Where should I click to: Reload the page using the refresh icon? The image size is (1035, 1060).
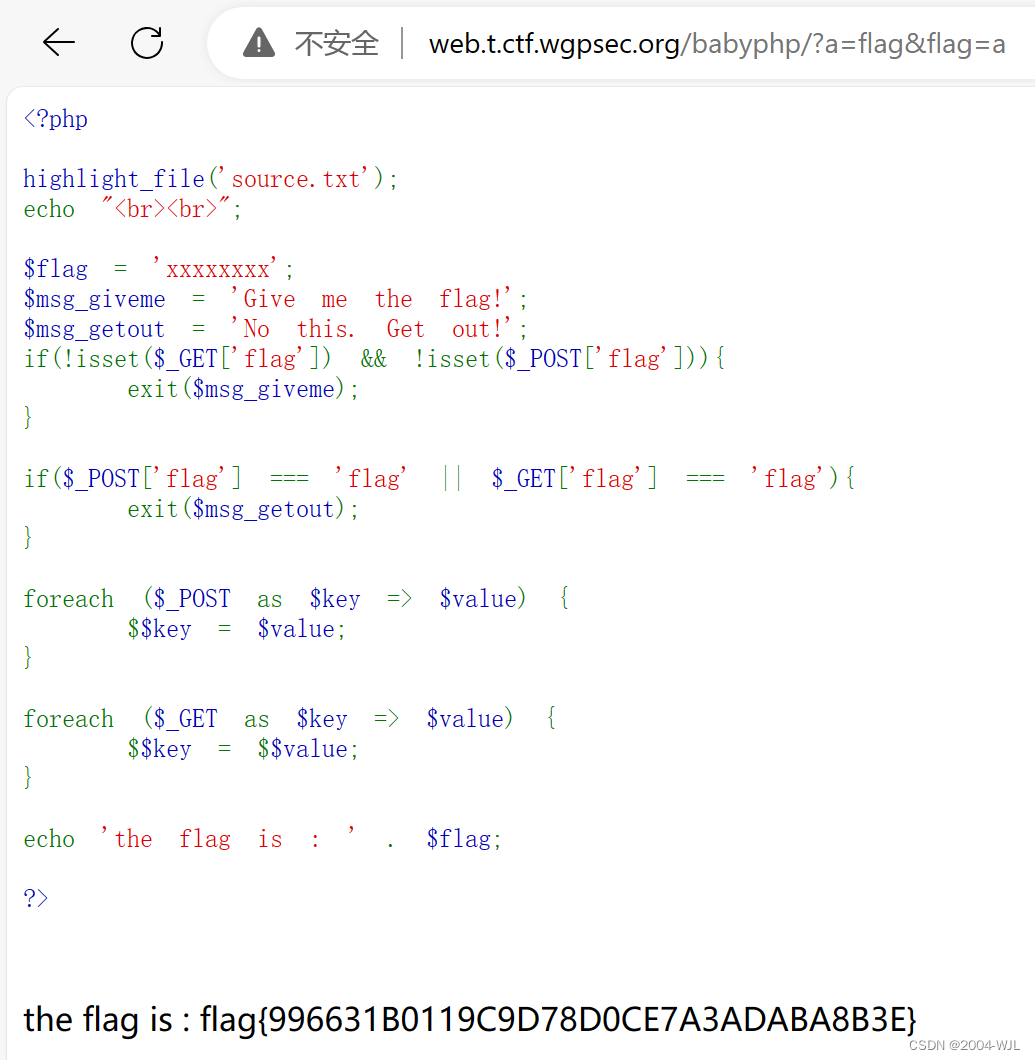click(146, 42)
